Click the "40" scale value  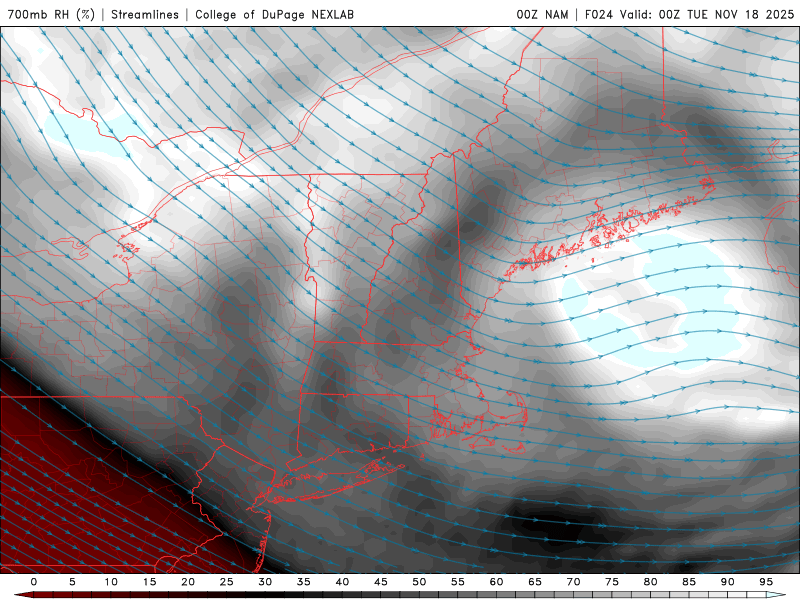coord(342,582)
